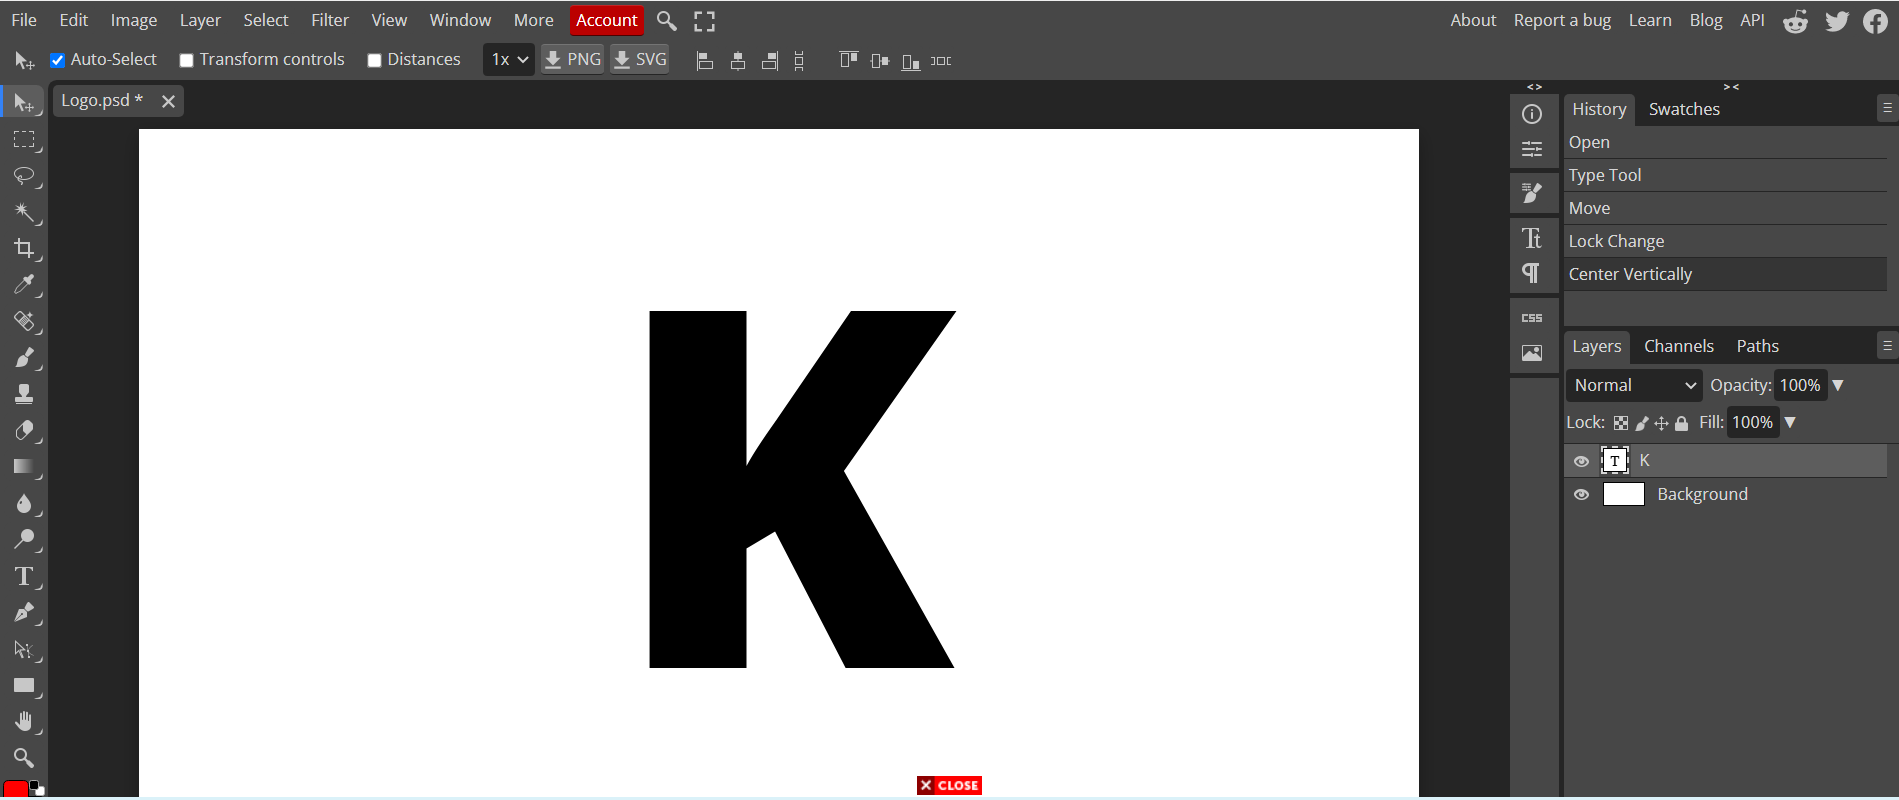The height and width of the screenshot is (800, 1899).
Task: Enable the Distances checkbox
Action: [374, 60]
